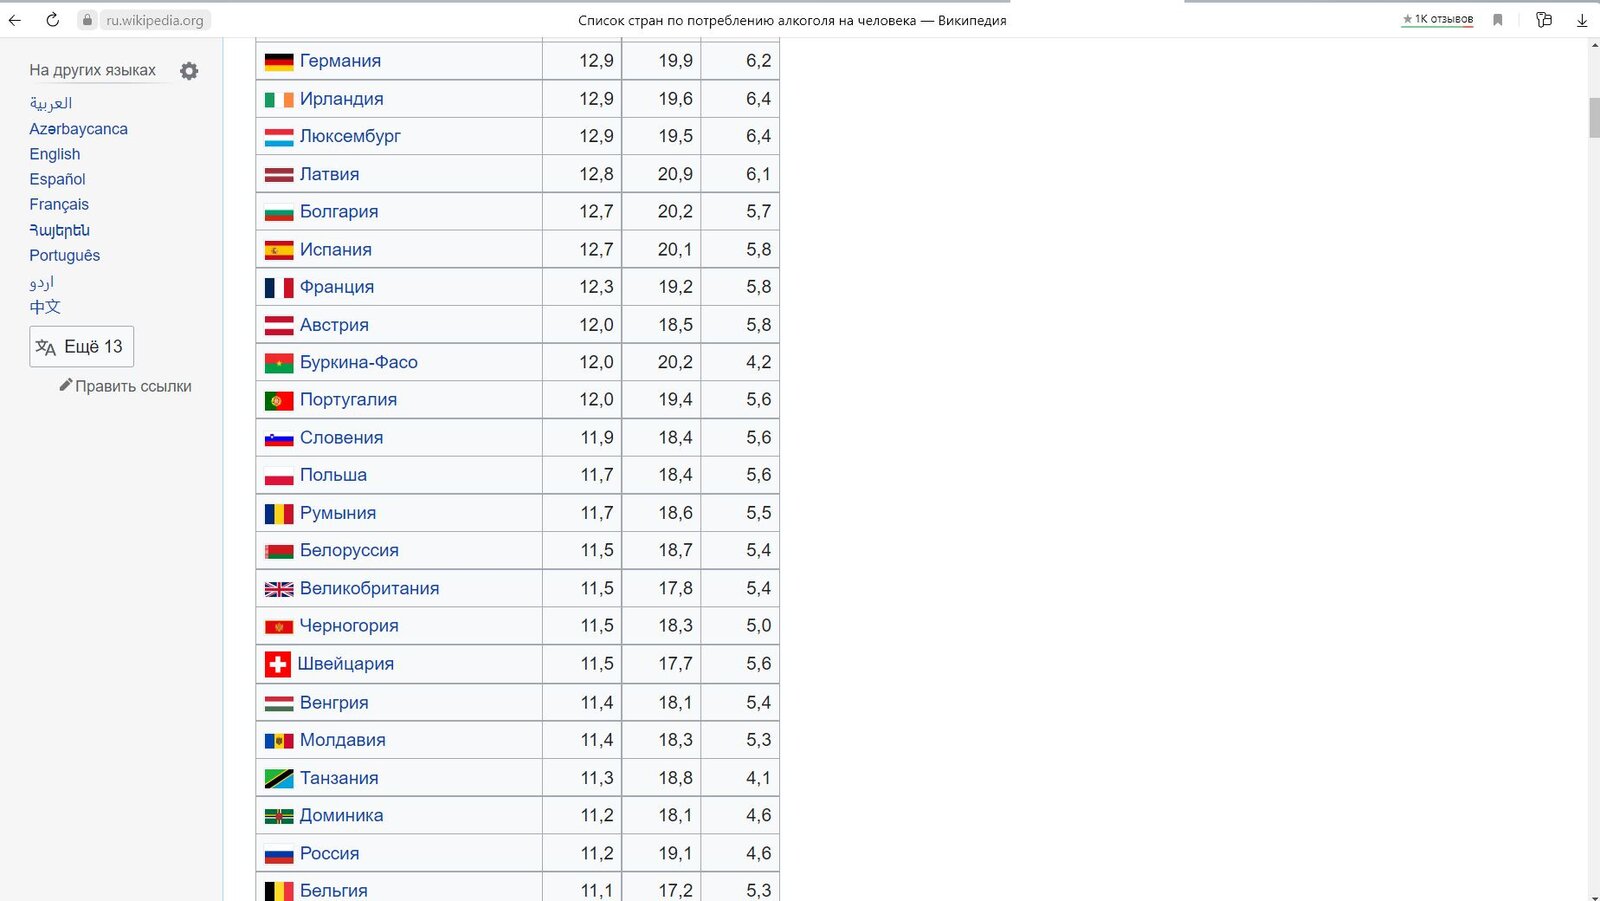This screenshot has height=901, width=1600.
Task: Click the Switzerland flag icon
Action: [277, 664]
